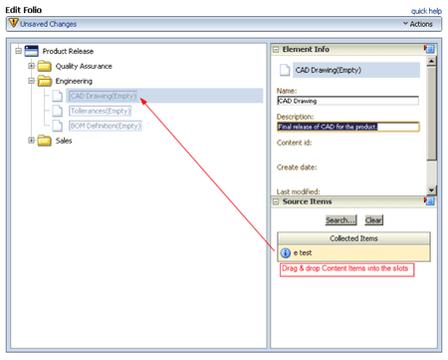Click the info icon beside e test
The width and height of the screenshot is (448, 360).
tap(285, 253)
